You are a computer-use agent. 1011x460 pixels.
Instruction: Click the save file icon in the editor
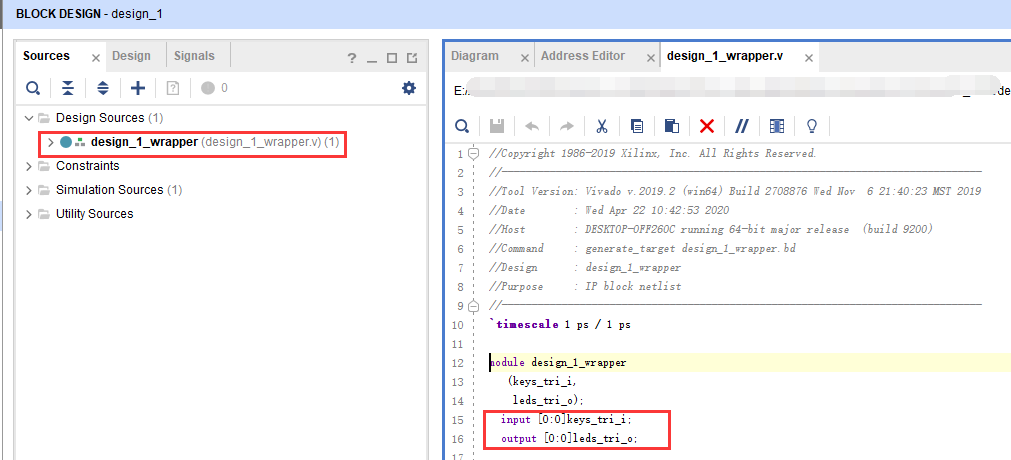click(x=497, y=126)
